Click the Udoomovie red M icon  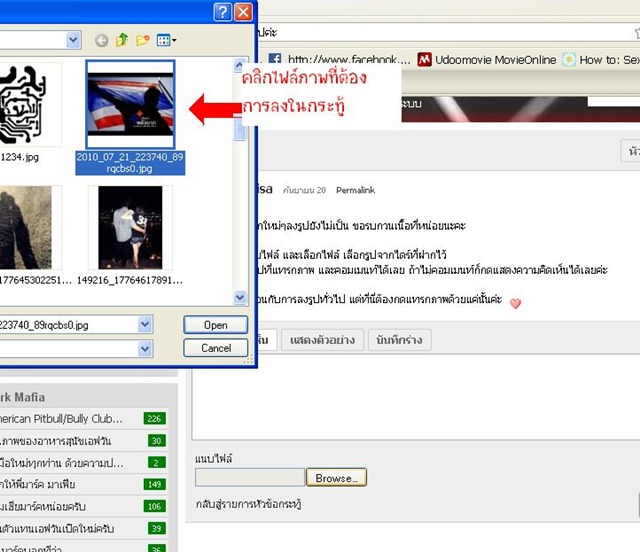point(424,60)
